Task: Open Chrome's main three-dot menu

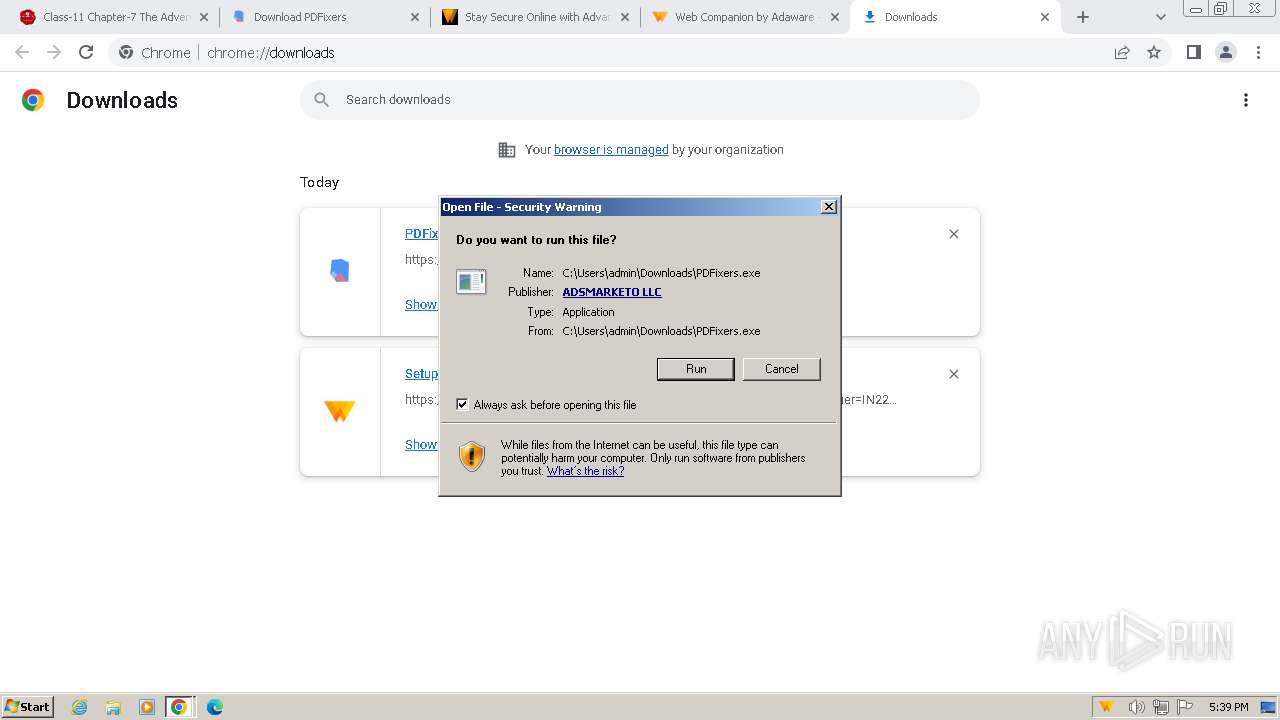Action: pos(1257,52)
